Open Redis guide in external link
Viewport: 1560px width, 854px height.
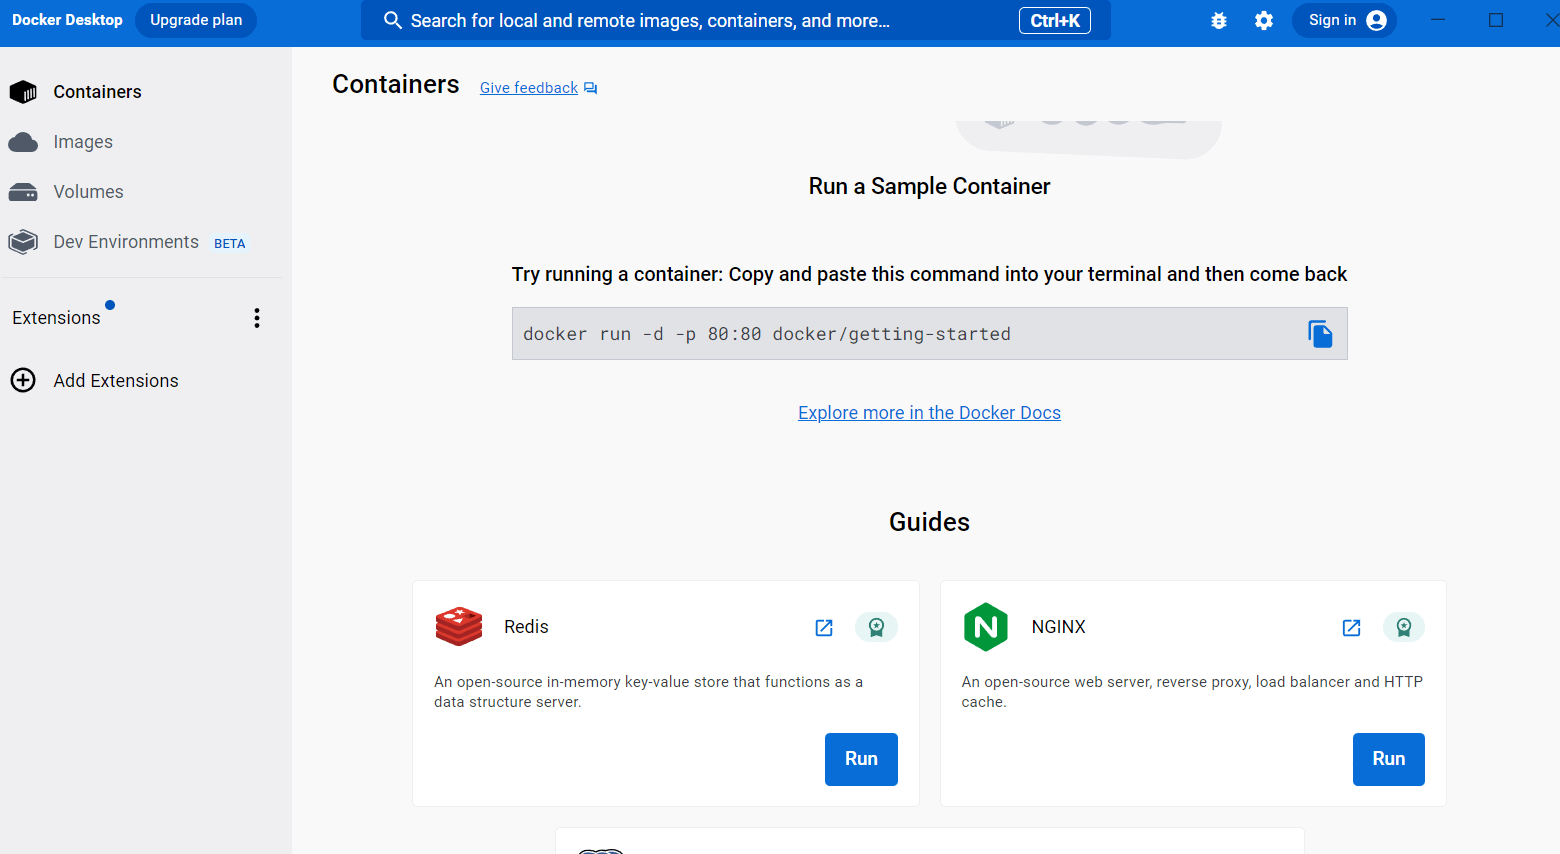click(x=824, y=628)
